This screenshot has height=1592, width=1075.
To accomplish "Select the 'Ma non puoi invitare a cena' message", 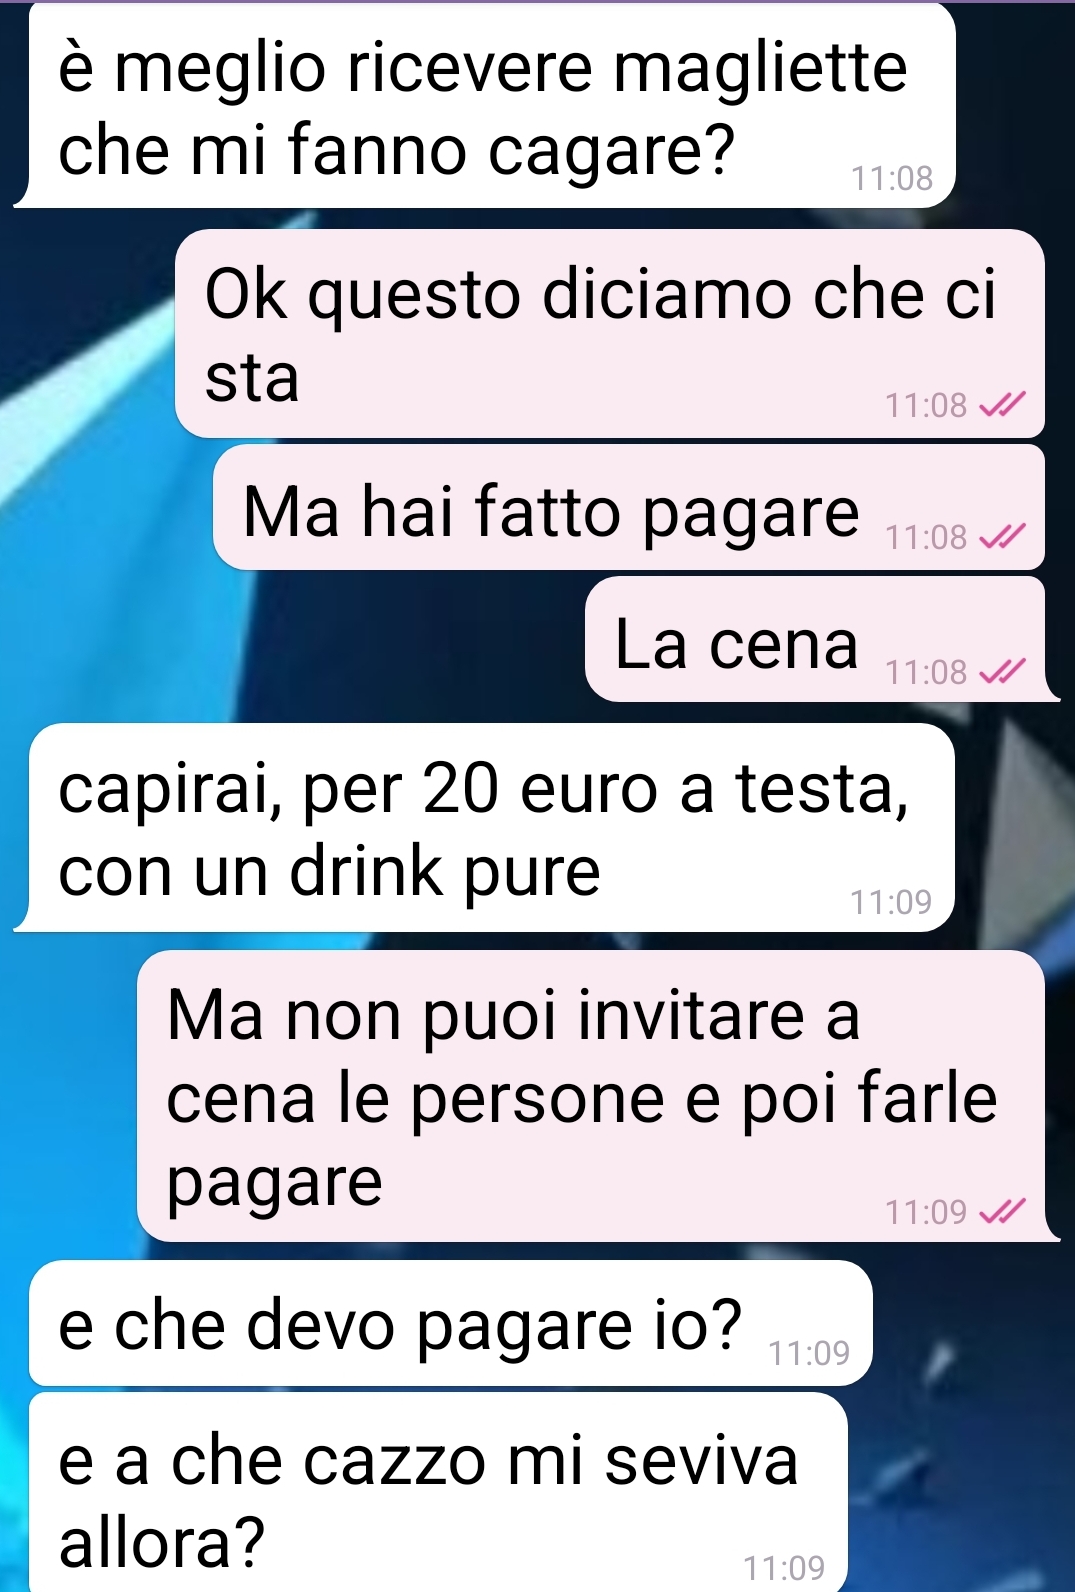I will pos(591,1096).
